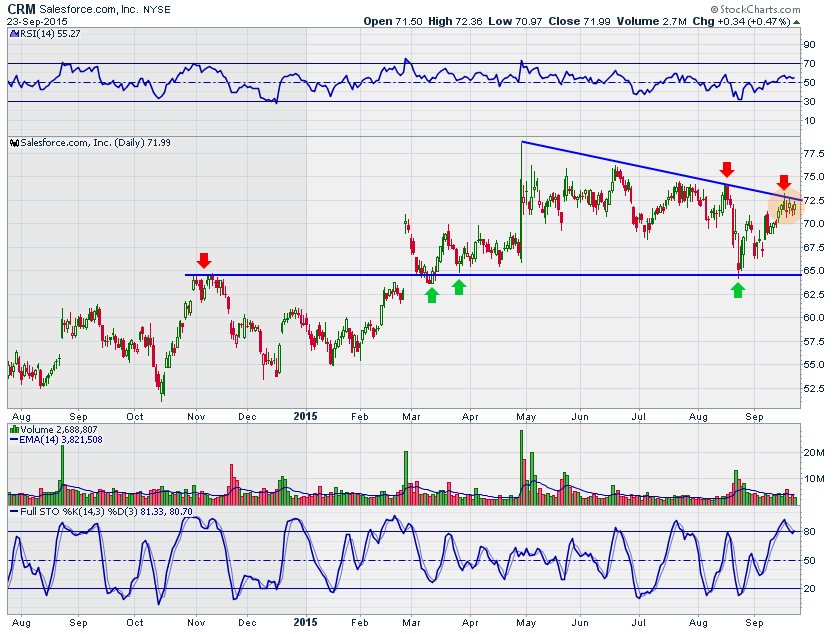Click the green up-triangle beside the Chg value
The image size is (837, 634).
point(796,22)
